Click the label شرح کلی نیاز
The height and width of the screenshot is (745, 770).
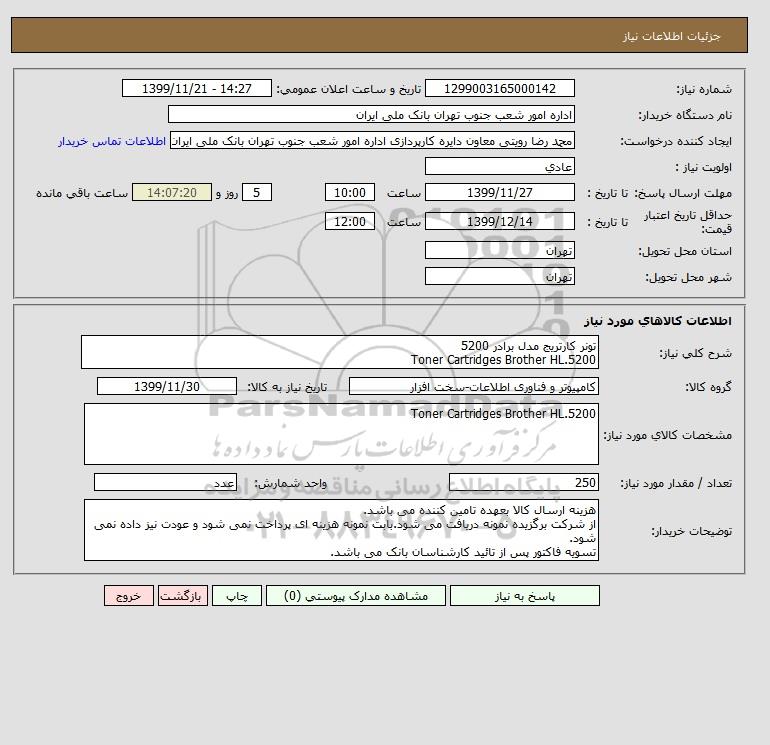click(695, 353)
